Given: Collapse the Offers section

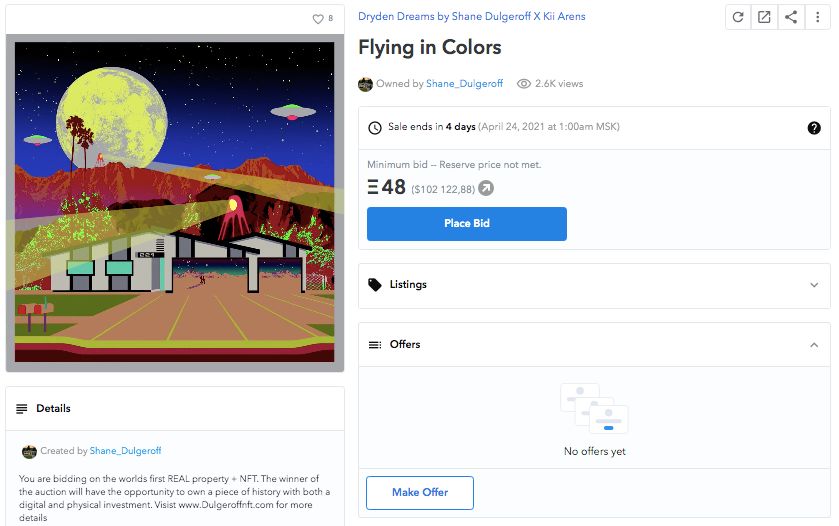Looking at the screenshot, I should pyautogui.click(x=814, y=345).
